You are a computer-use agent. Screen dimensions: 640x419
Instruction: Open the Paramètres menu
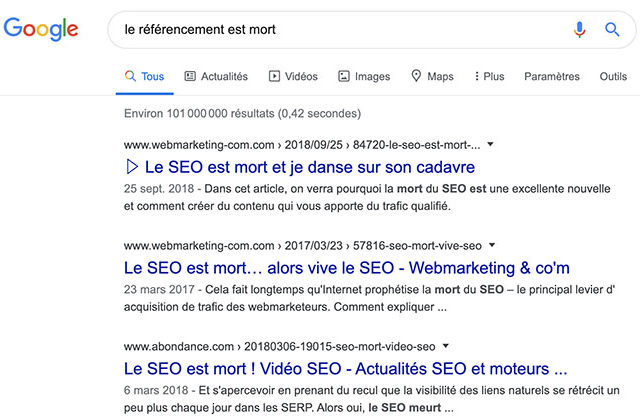(x=552, y=76)
